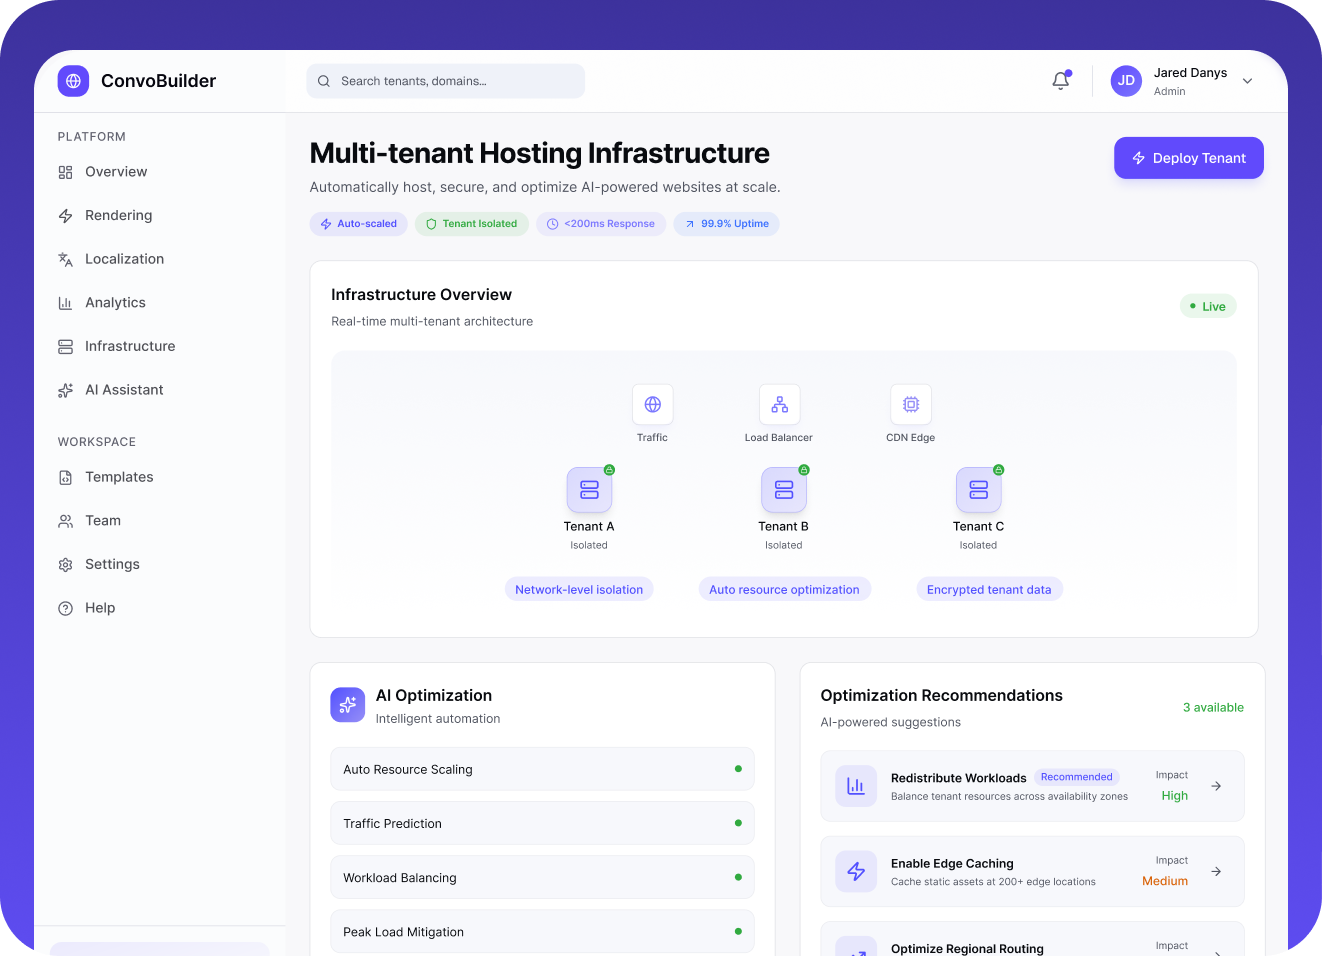This screenshot has width=1322, height=956.
Task: Select the Tenant A server icon
Action: [589, 490]
